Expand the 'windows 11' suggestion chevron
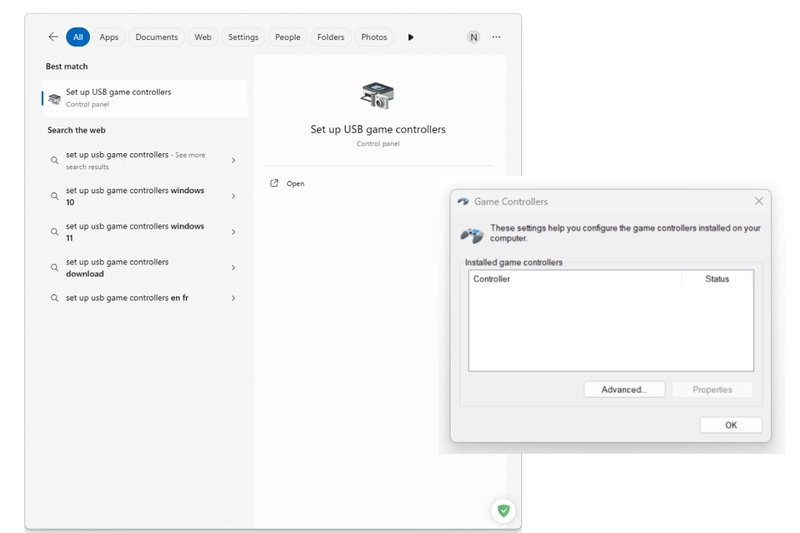Viewport: 800px width, 533px height. pyautogui.click(x=233, y=232)
